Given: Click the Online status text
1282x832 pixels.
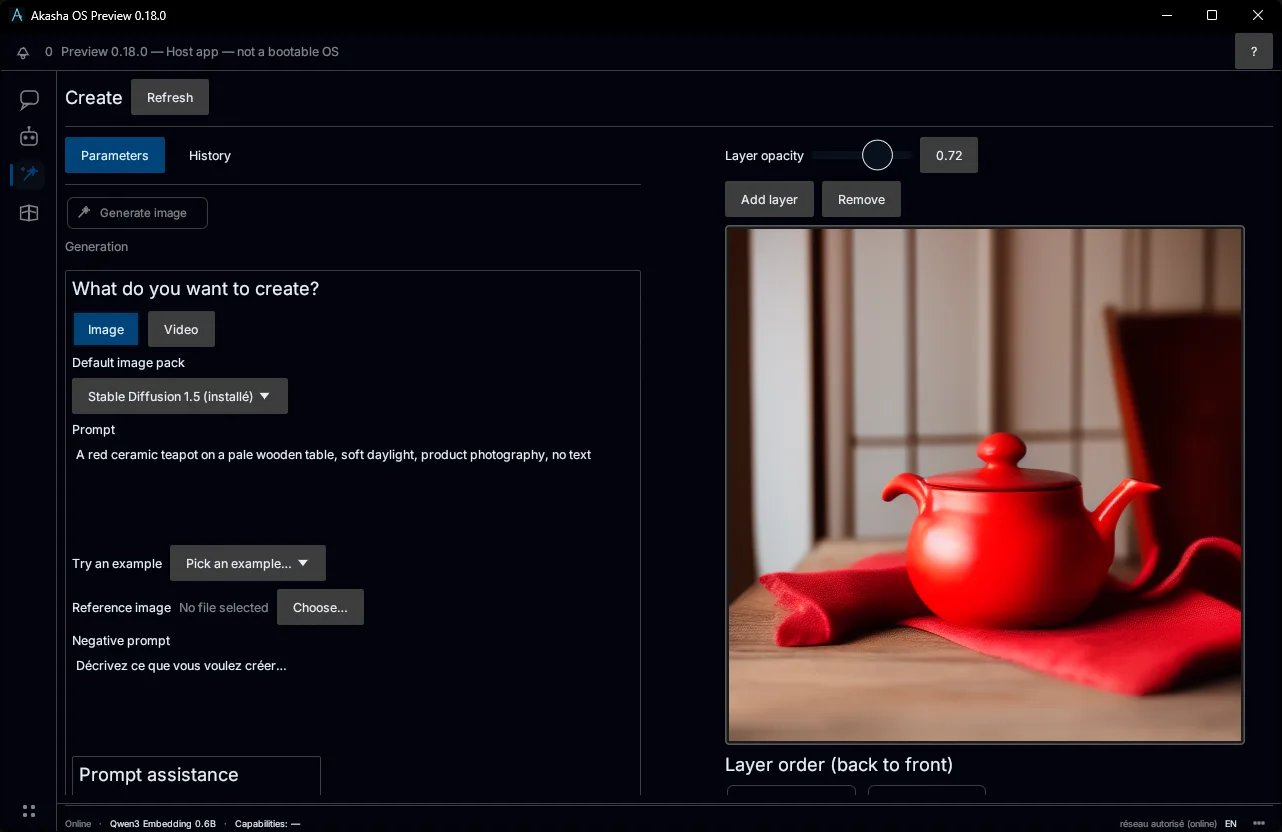Looking at the screenshot, I should (78, 824).
